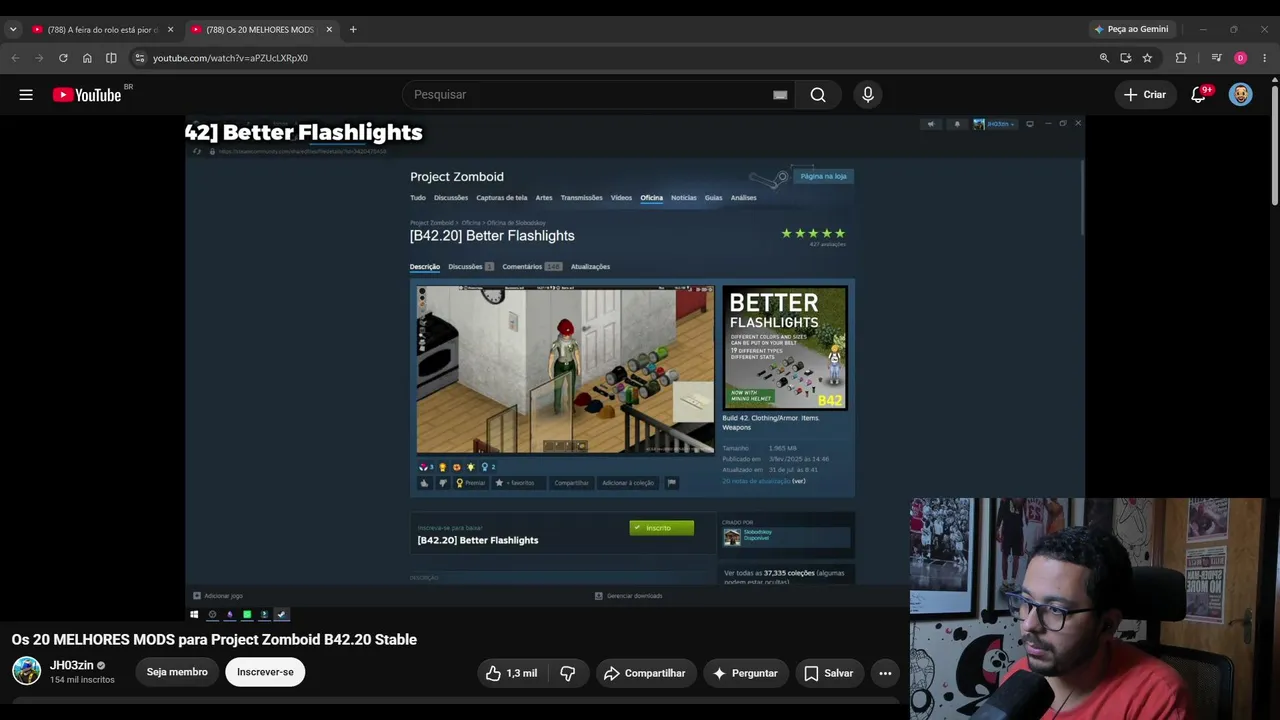Click the Peça ao Gemini button
Screen dimensions: 1280x720
click(1131, 29)
